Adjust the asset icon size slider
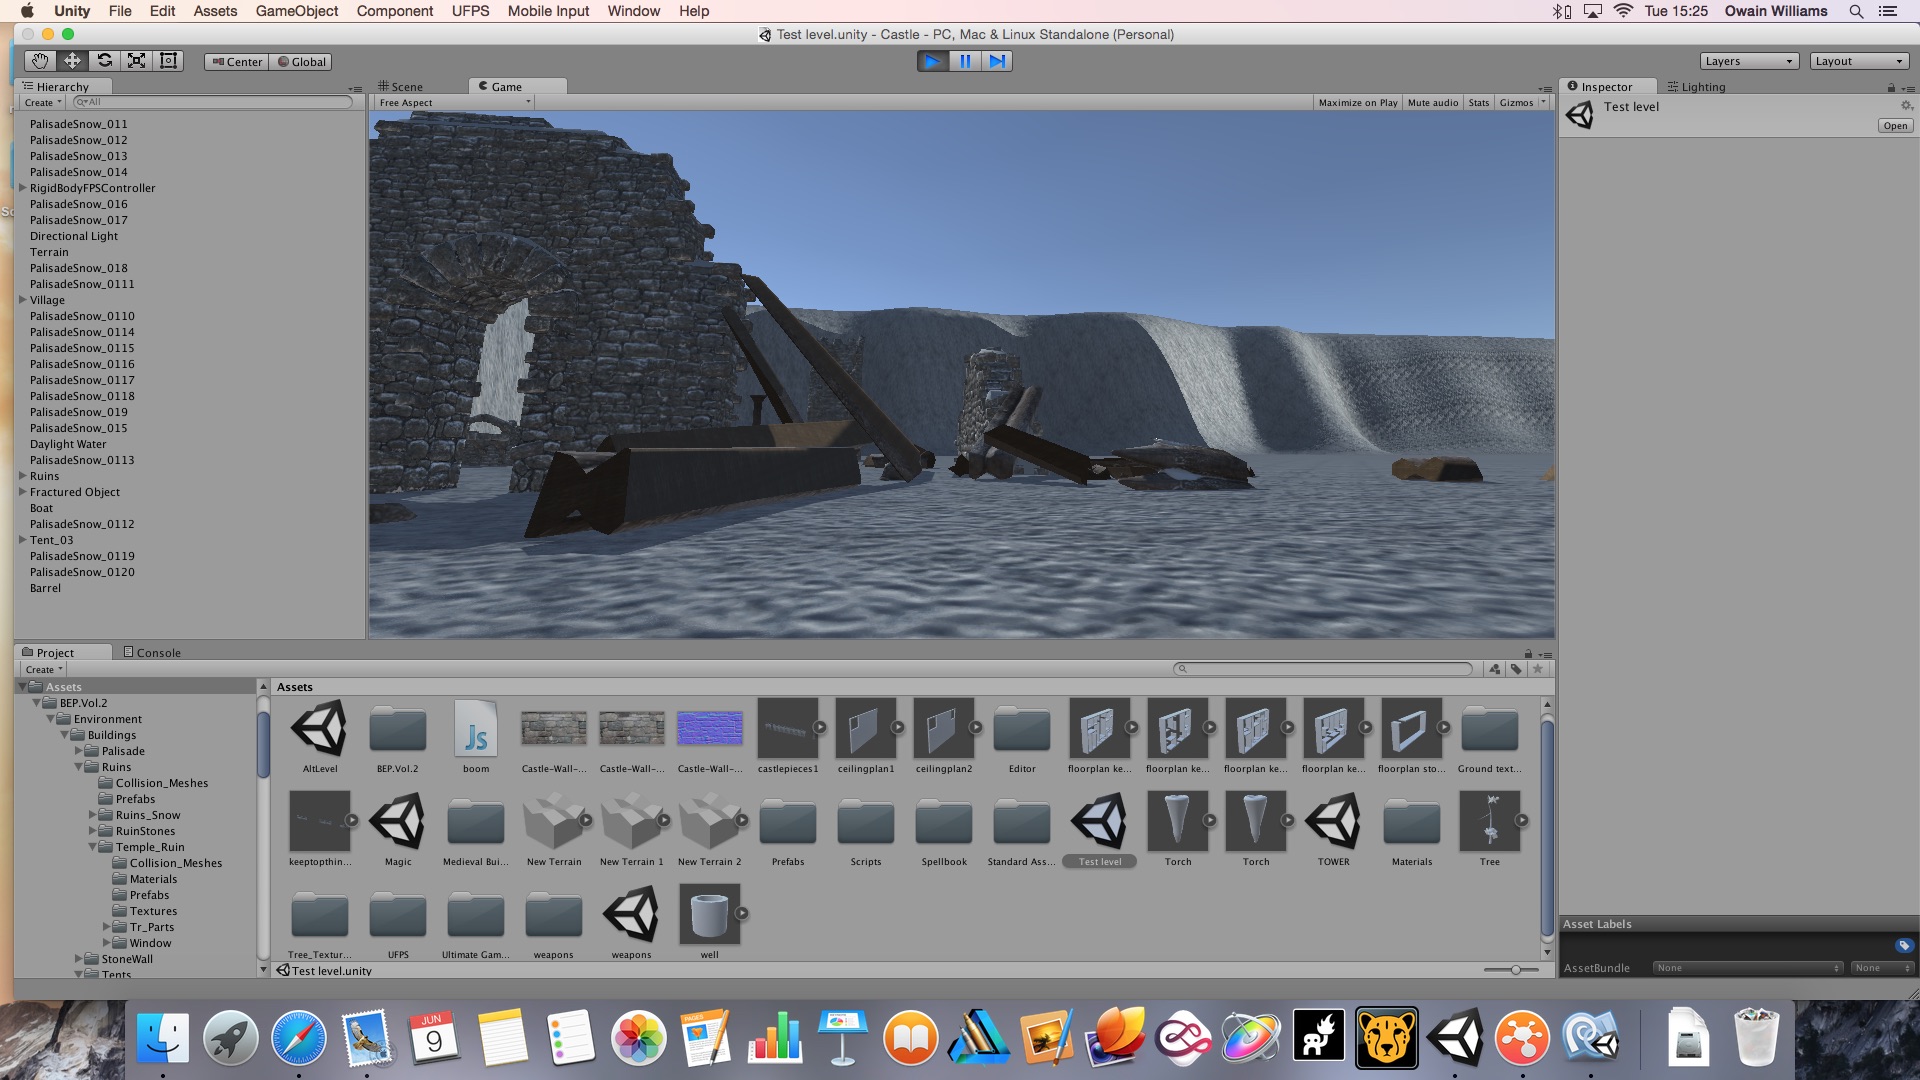The width and height of the screenshot is (1920, 1080). click(x=1515, y=970)
